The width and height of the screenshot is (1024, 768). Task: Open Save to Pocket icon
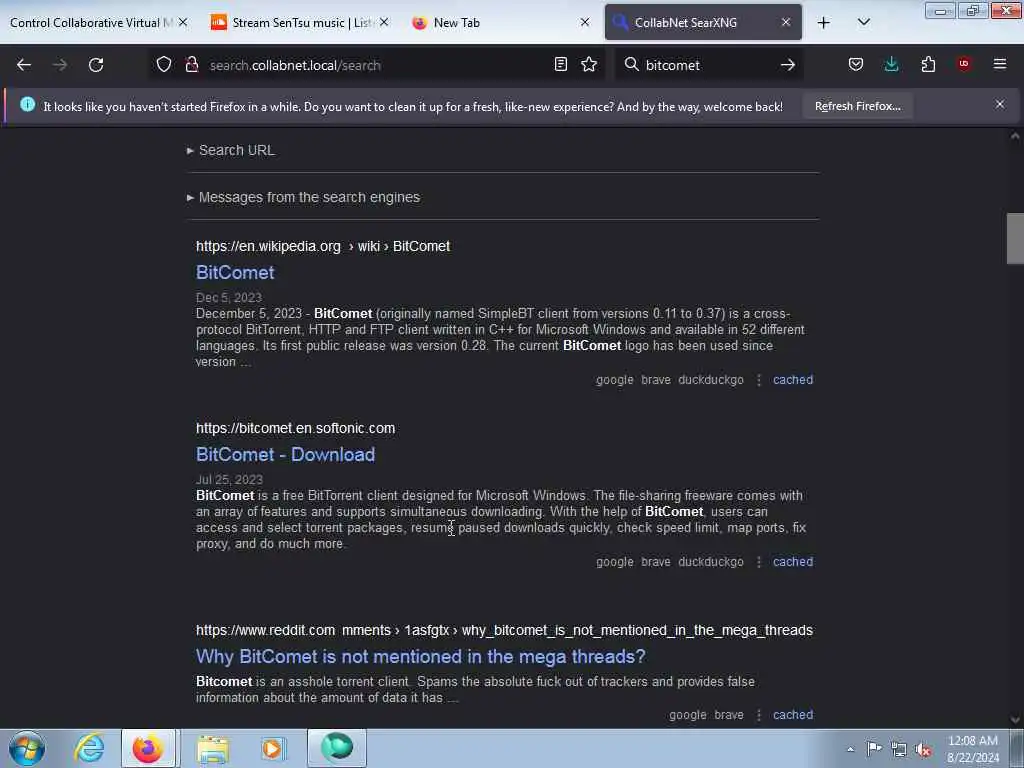click(856, 64)
